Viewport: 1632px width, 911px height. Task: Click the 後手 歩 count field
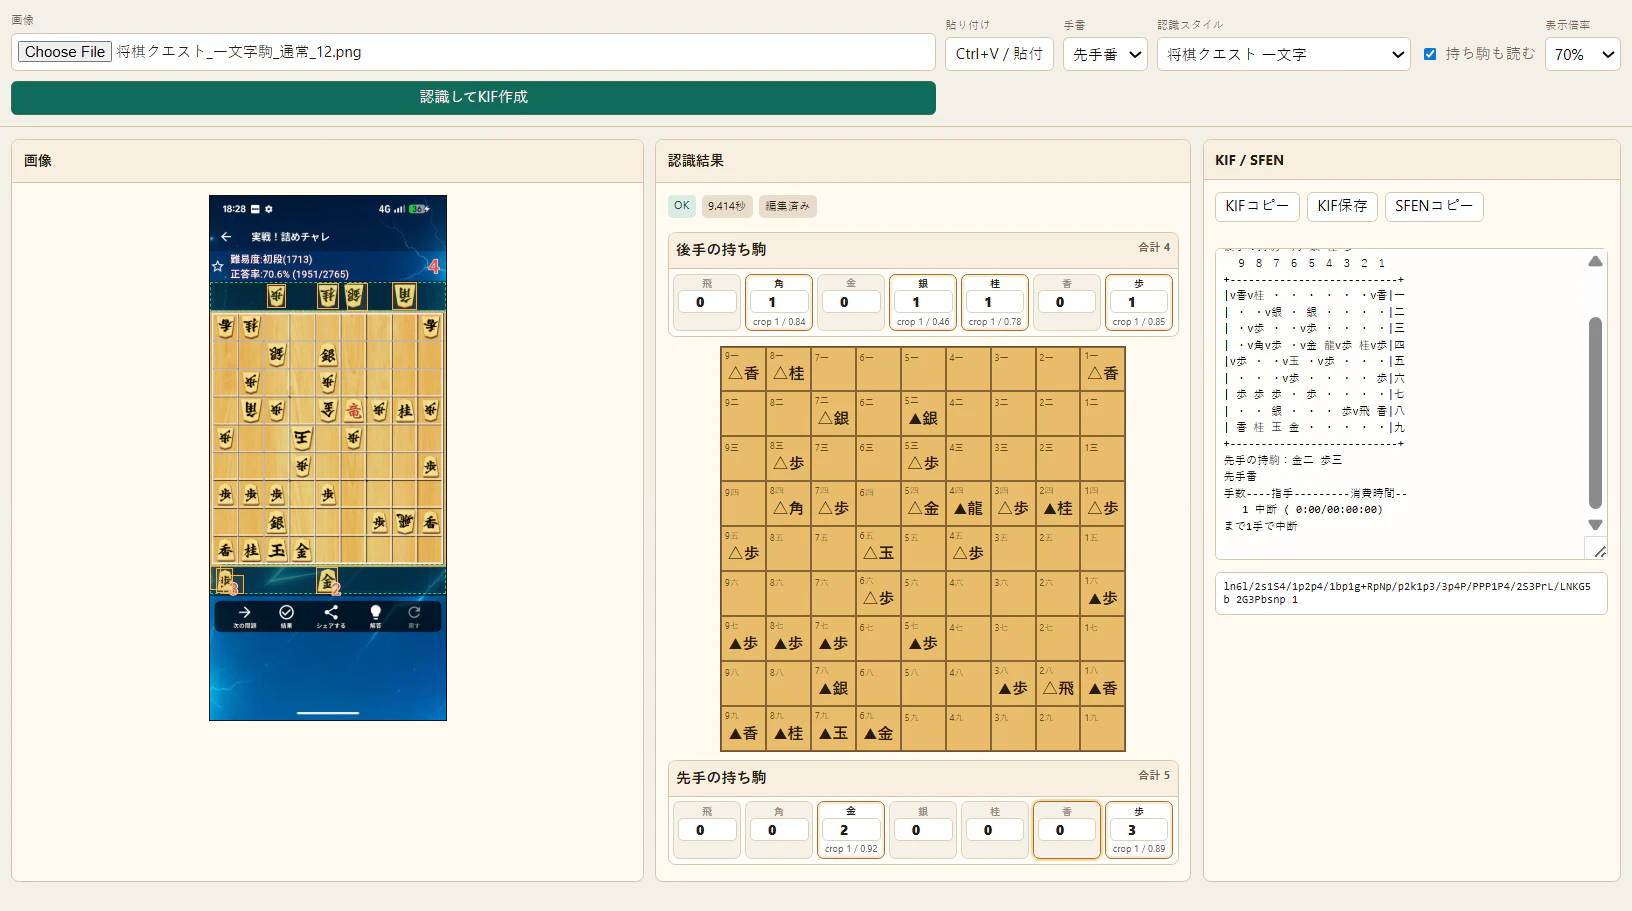tap(1139, 302)
